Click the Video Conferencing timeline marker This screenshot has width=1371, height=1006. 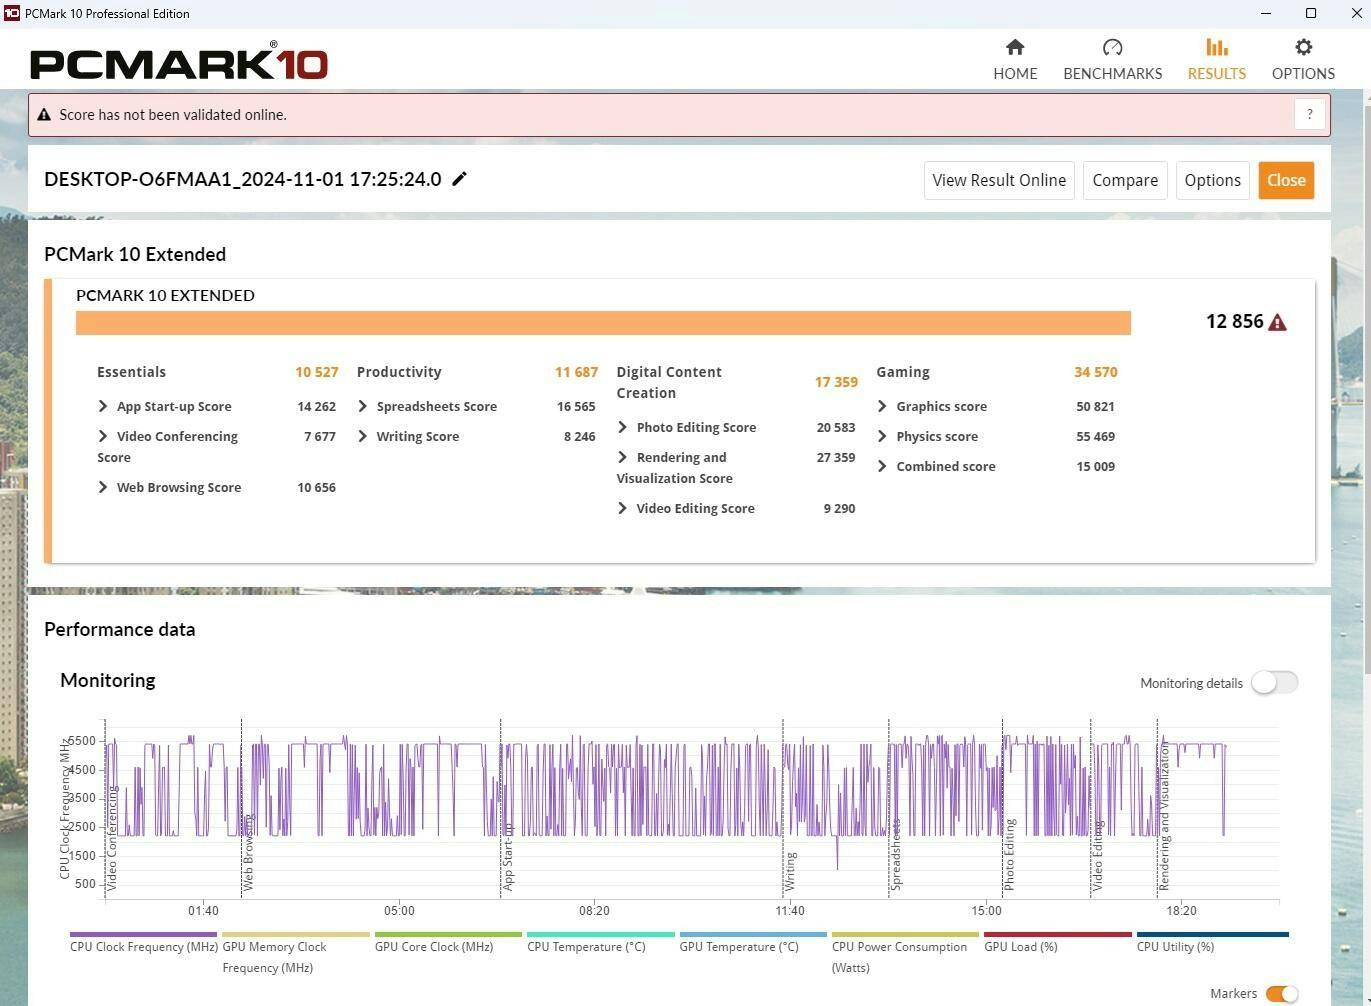pyautogui.click(x=112, y=838)
